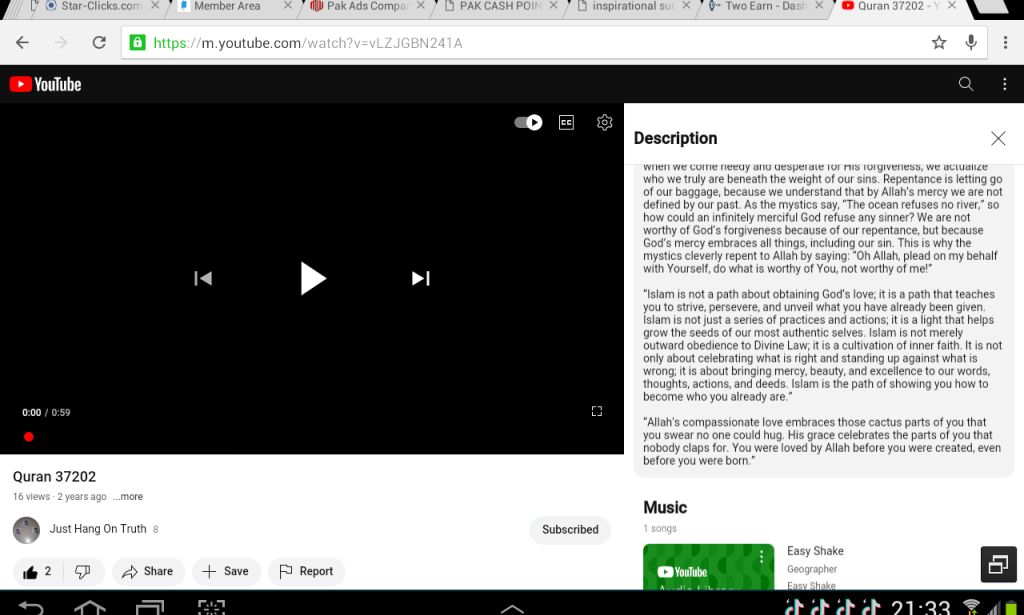Open YouTube search
The image size is (1024, 615).
click(x=966, y=84)
